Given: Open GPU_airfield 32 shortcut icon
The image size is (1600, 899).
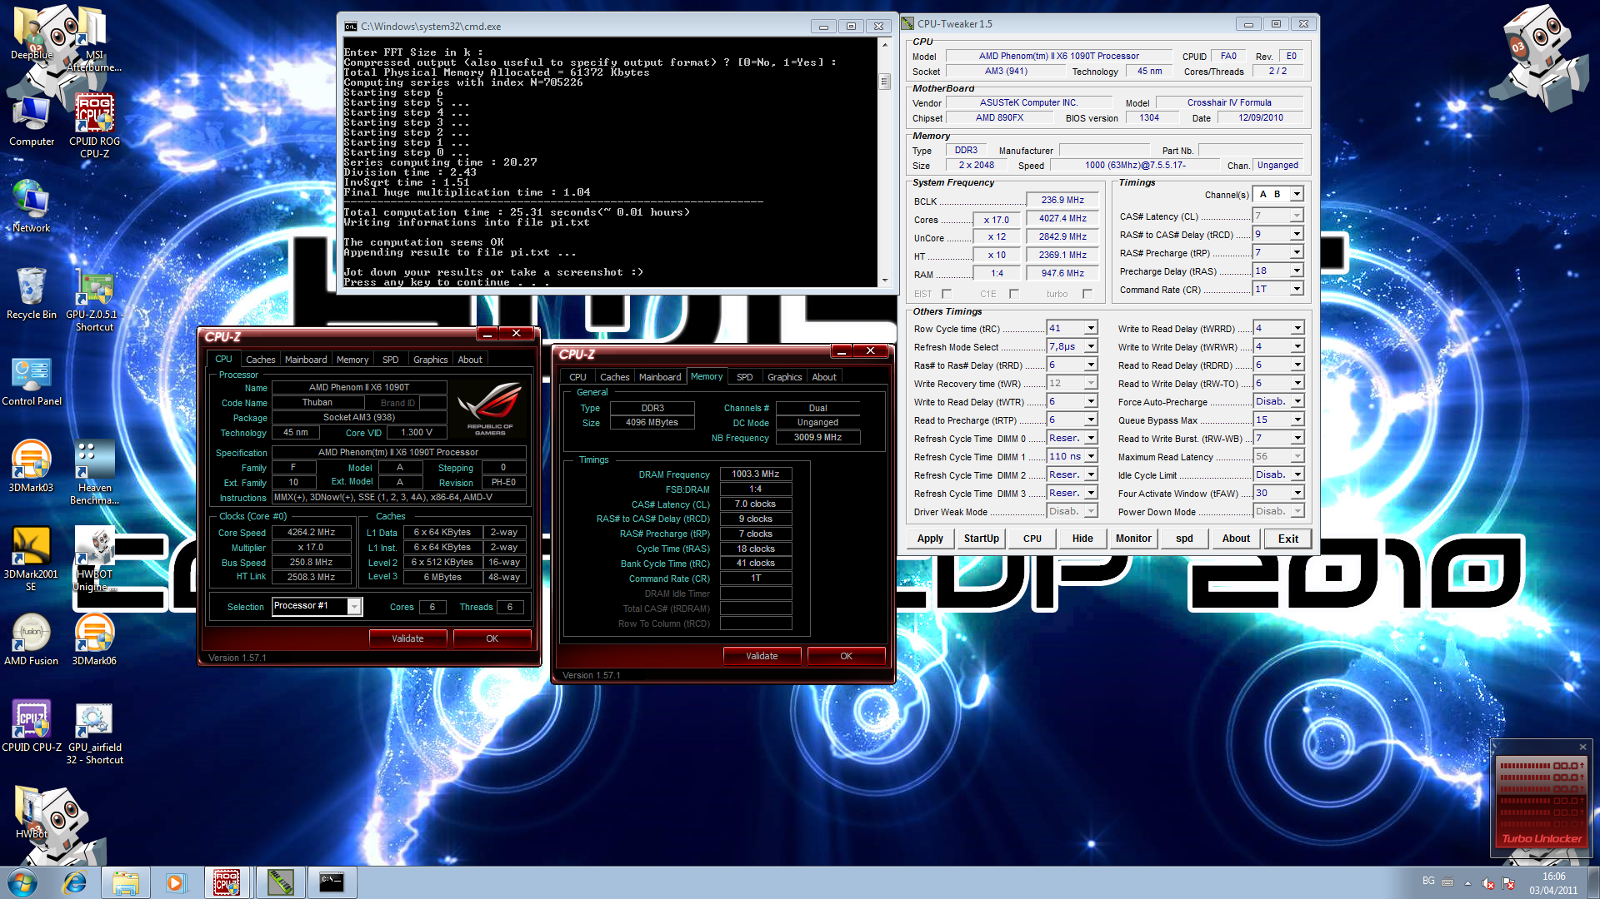Looking at the screenshot, I should [94, 734].
